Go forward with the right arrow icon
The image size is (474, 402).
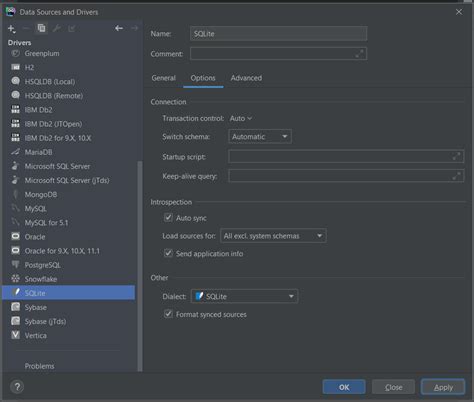click(x=134, y=28)
